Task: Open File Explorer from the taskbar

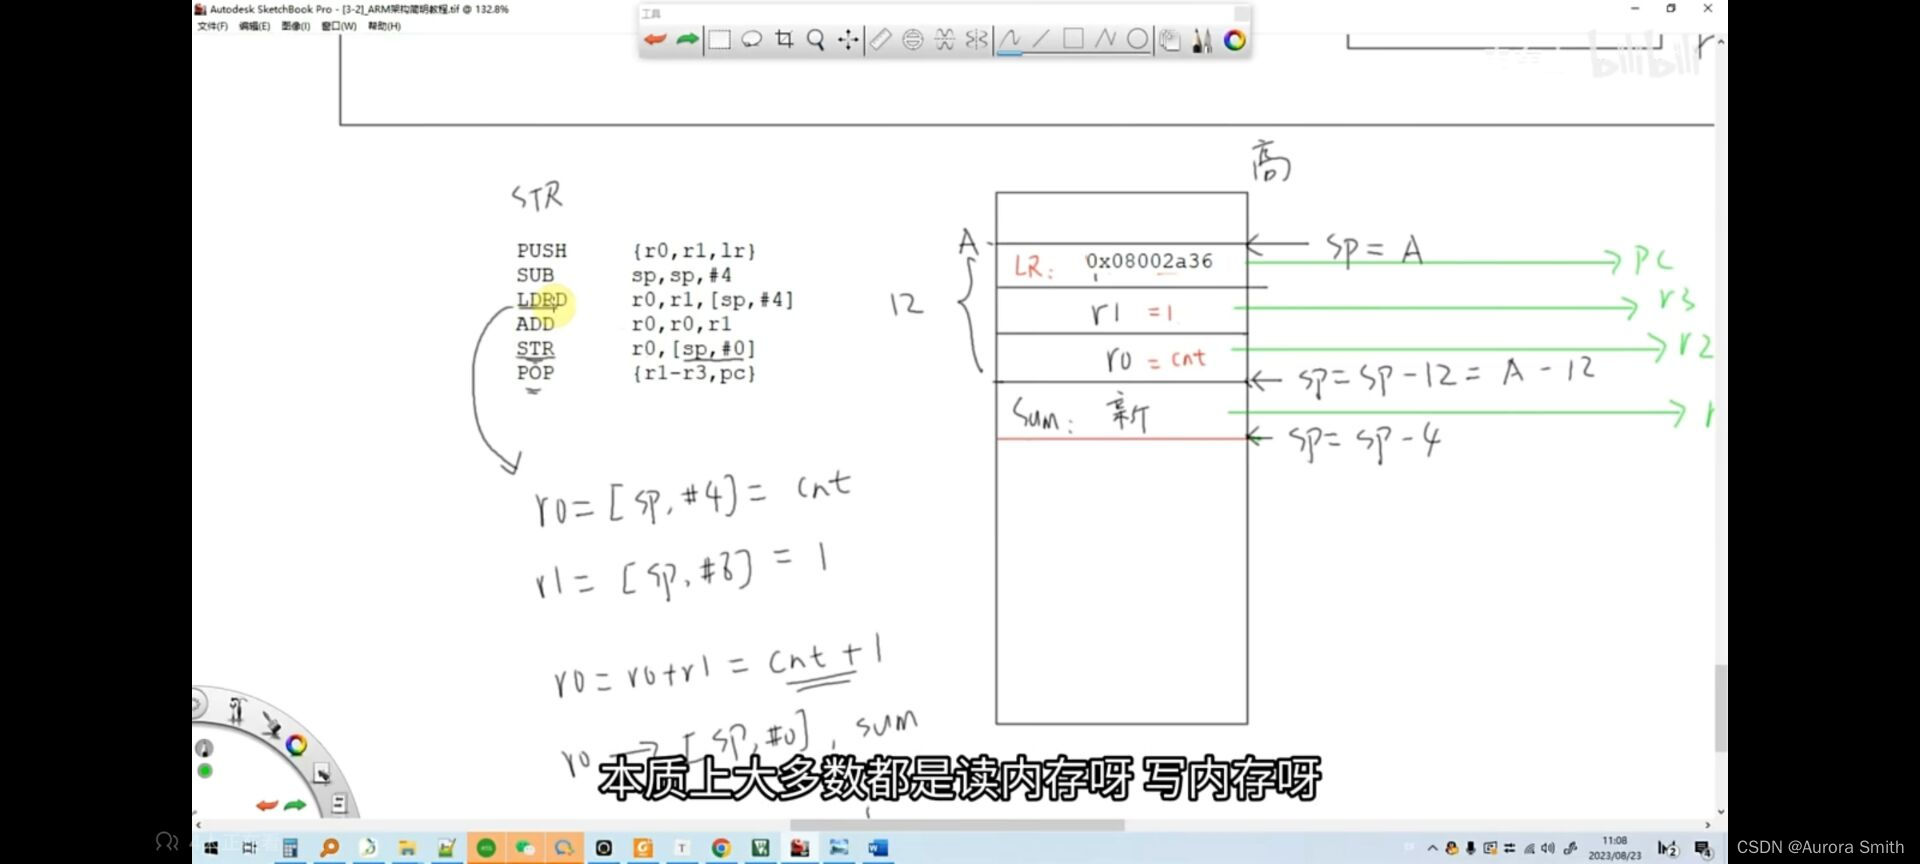Action: [x=407, y=848]
